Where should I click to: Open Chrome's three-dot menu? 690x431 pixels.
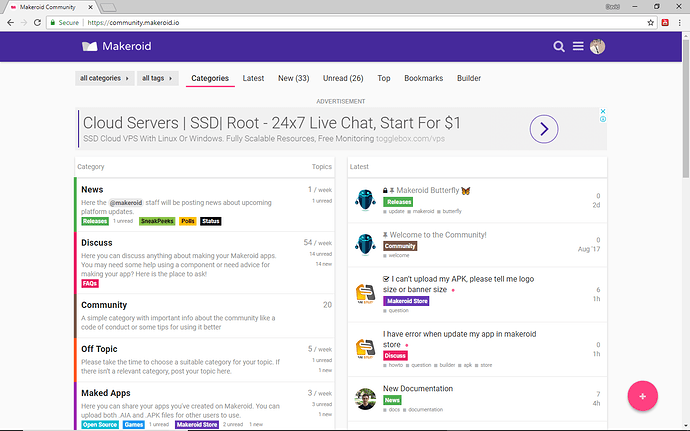click(679, 21)
